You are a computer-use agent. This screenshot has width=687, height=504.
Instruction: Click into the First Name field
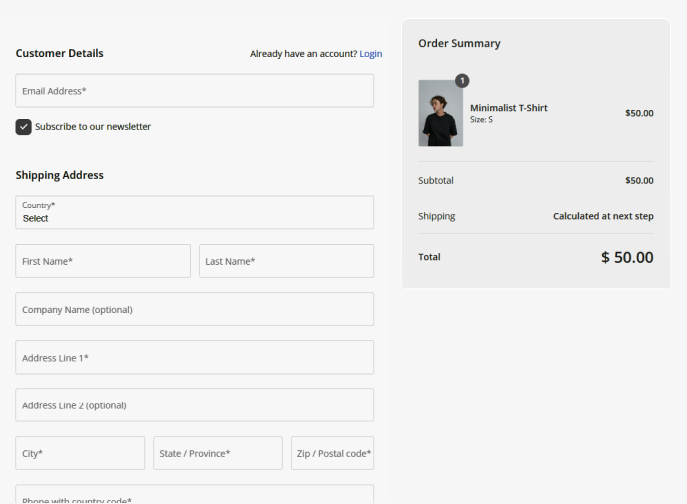point(103,261)
